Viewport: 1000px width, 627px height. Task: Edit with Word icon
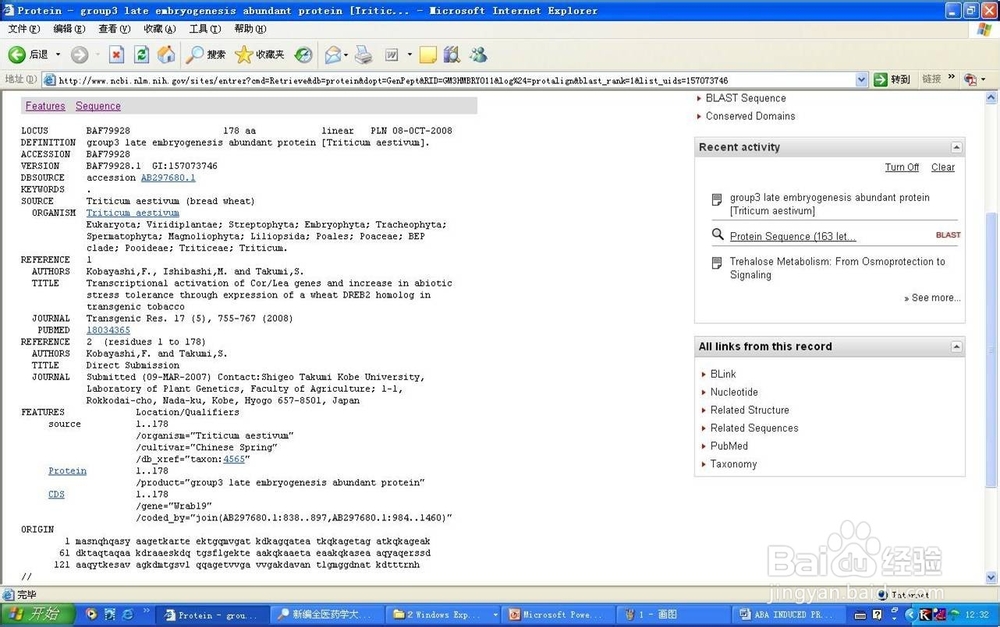[392, 55]
